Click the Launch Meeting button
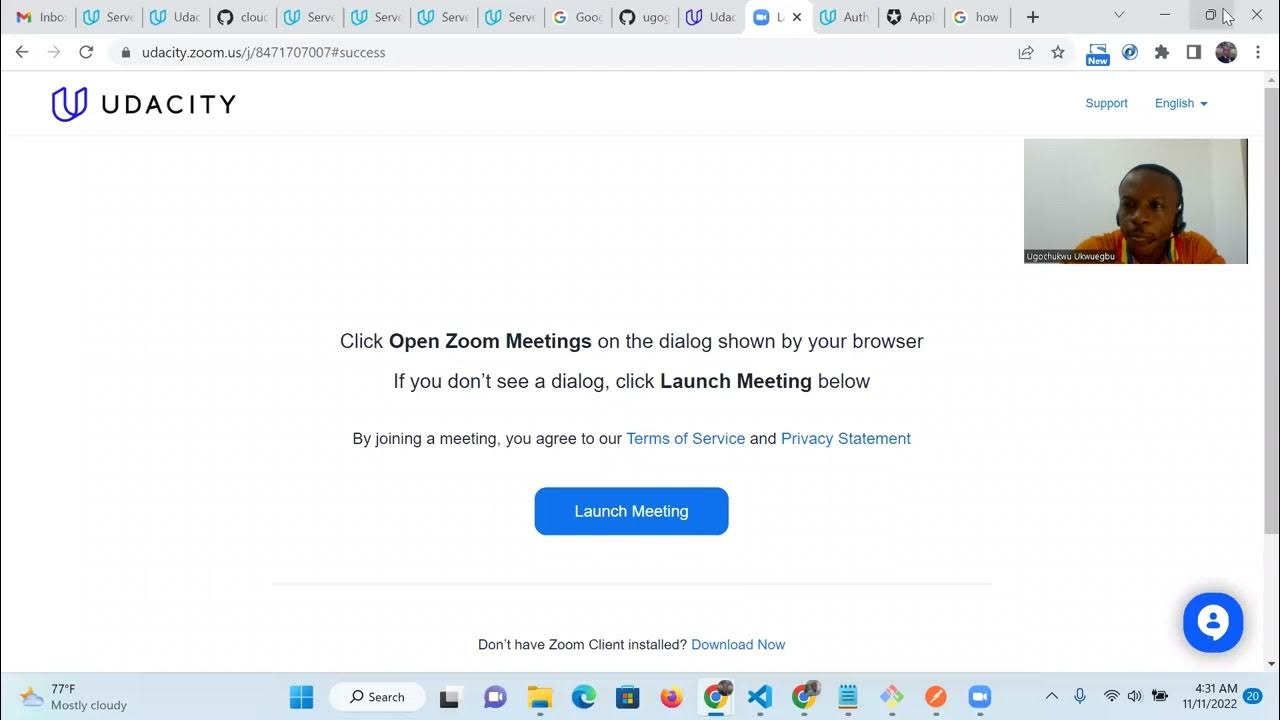Viewport: 1280px width, 720px height. tap(631, 511)
